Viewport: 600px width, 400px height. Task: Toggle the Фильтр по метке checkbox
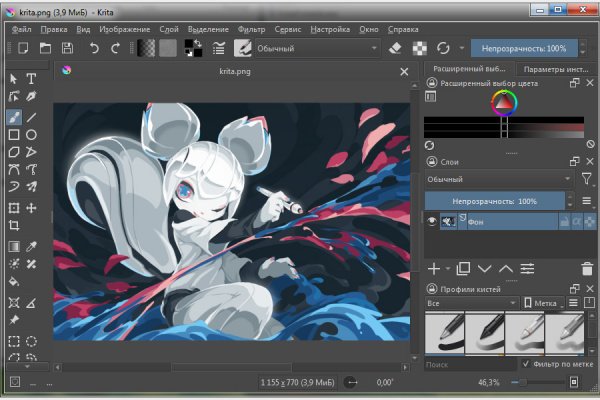(x=526, y=364)
